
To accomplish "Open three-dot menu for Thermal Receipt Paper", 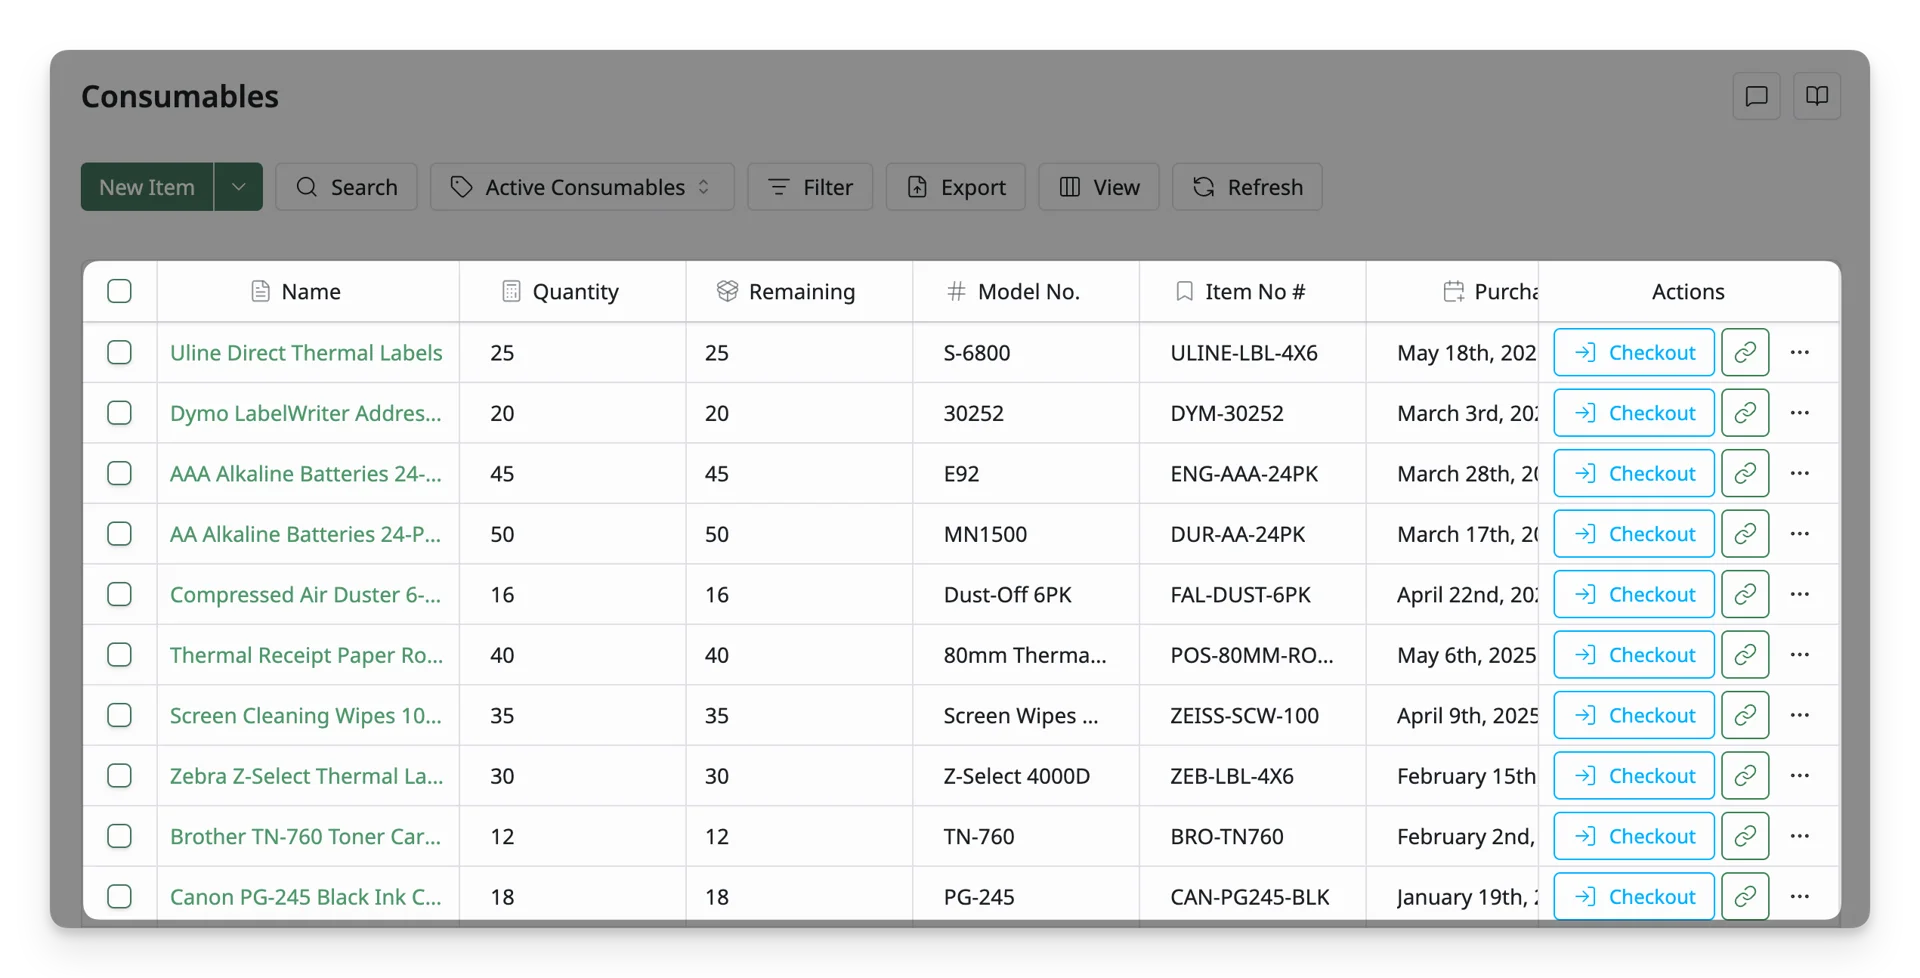I will point(1800,655).
